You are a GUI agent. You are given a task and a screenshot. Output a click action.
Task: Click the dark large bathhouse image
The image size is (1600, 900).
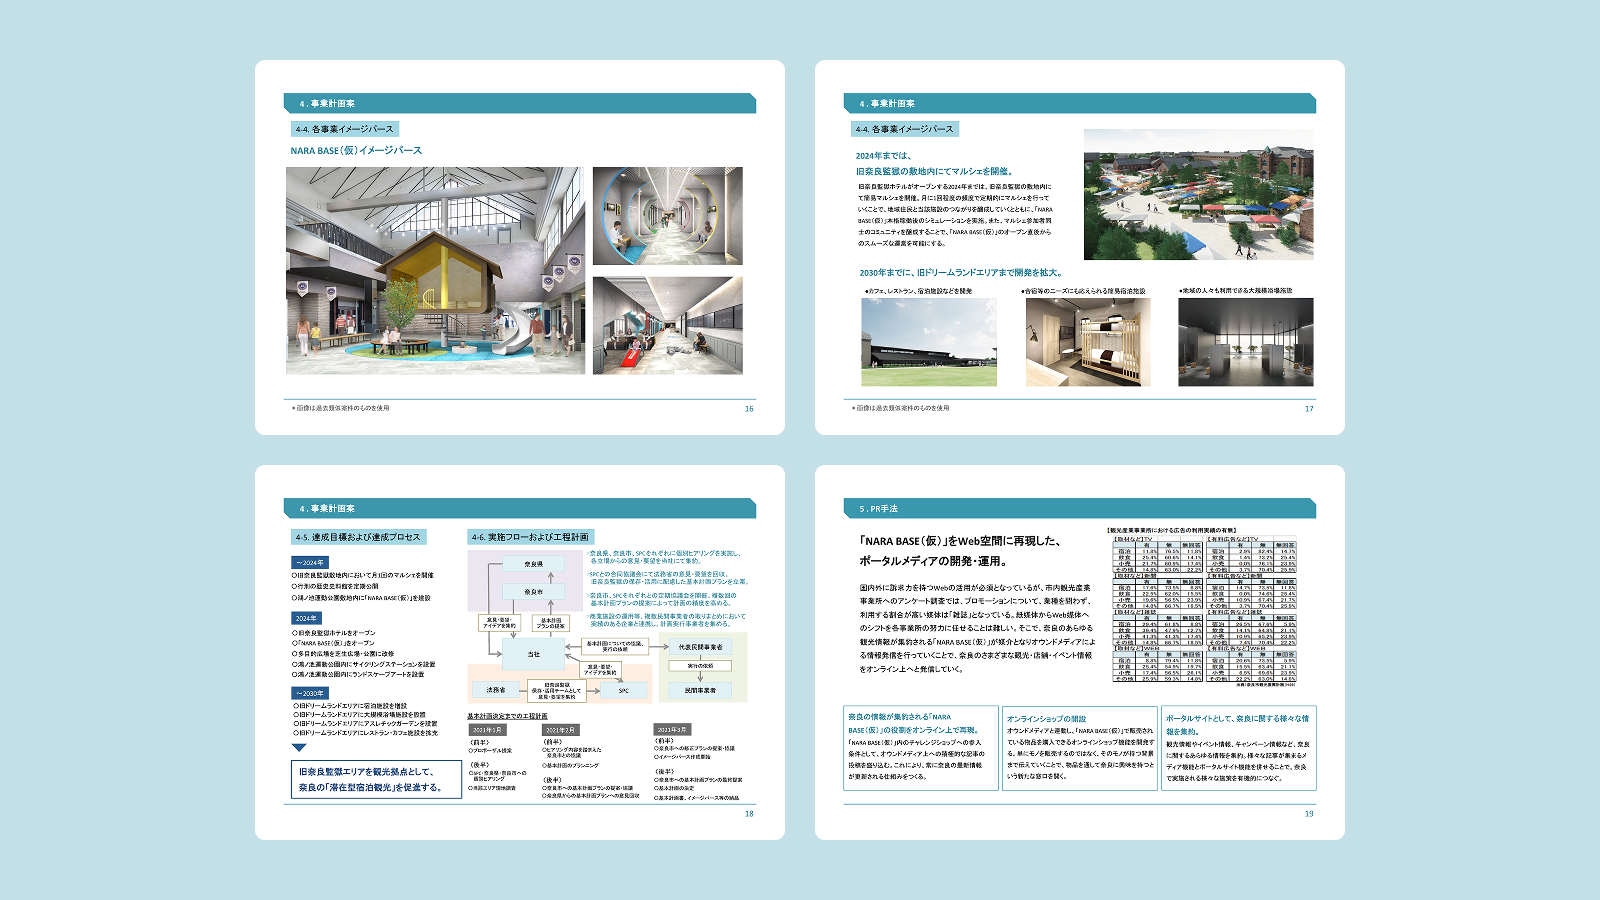tap(1245, 342)
